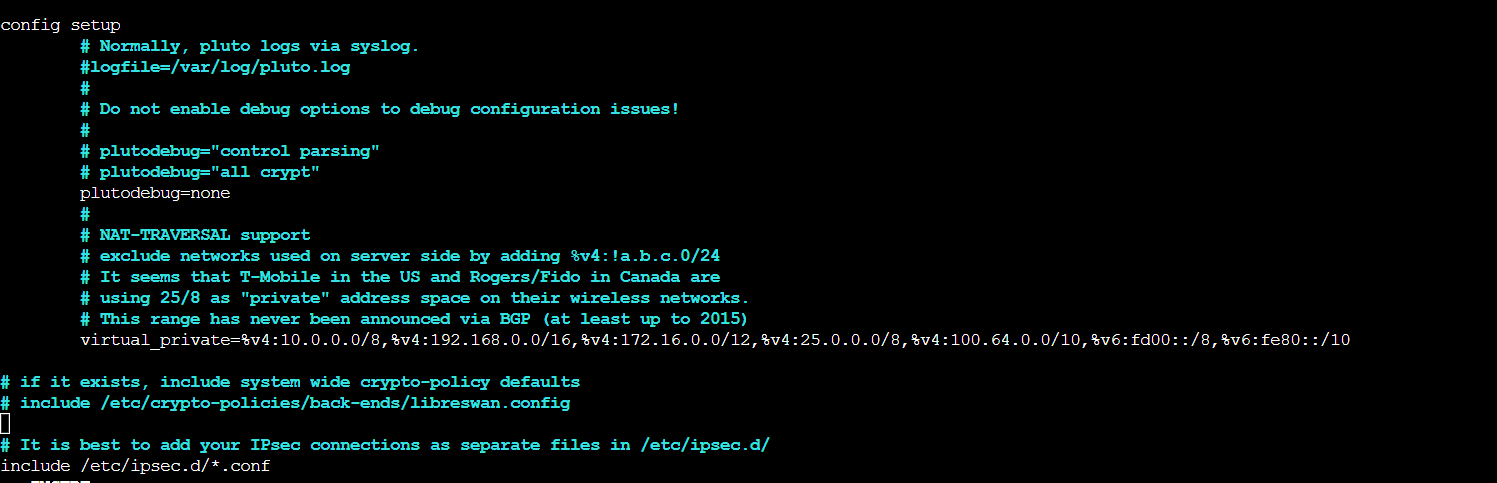Click the plutodebug="control parsing" comment
This screenshot has height=483, width=1497.
[x=230, y=151]
